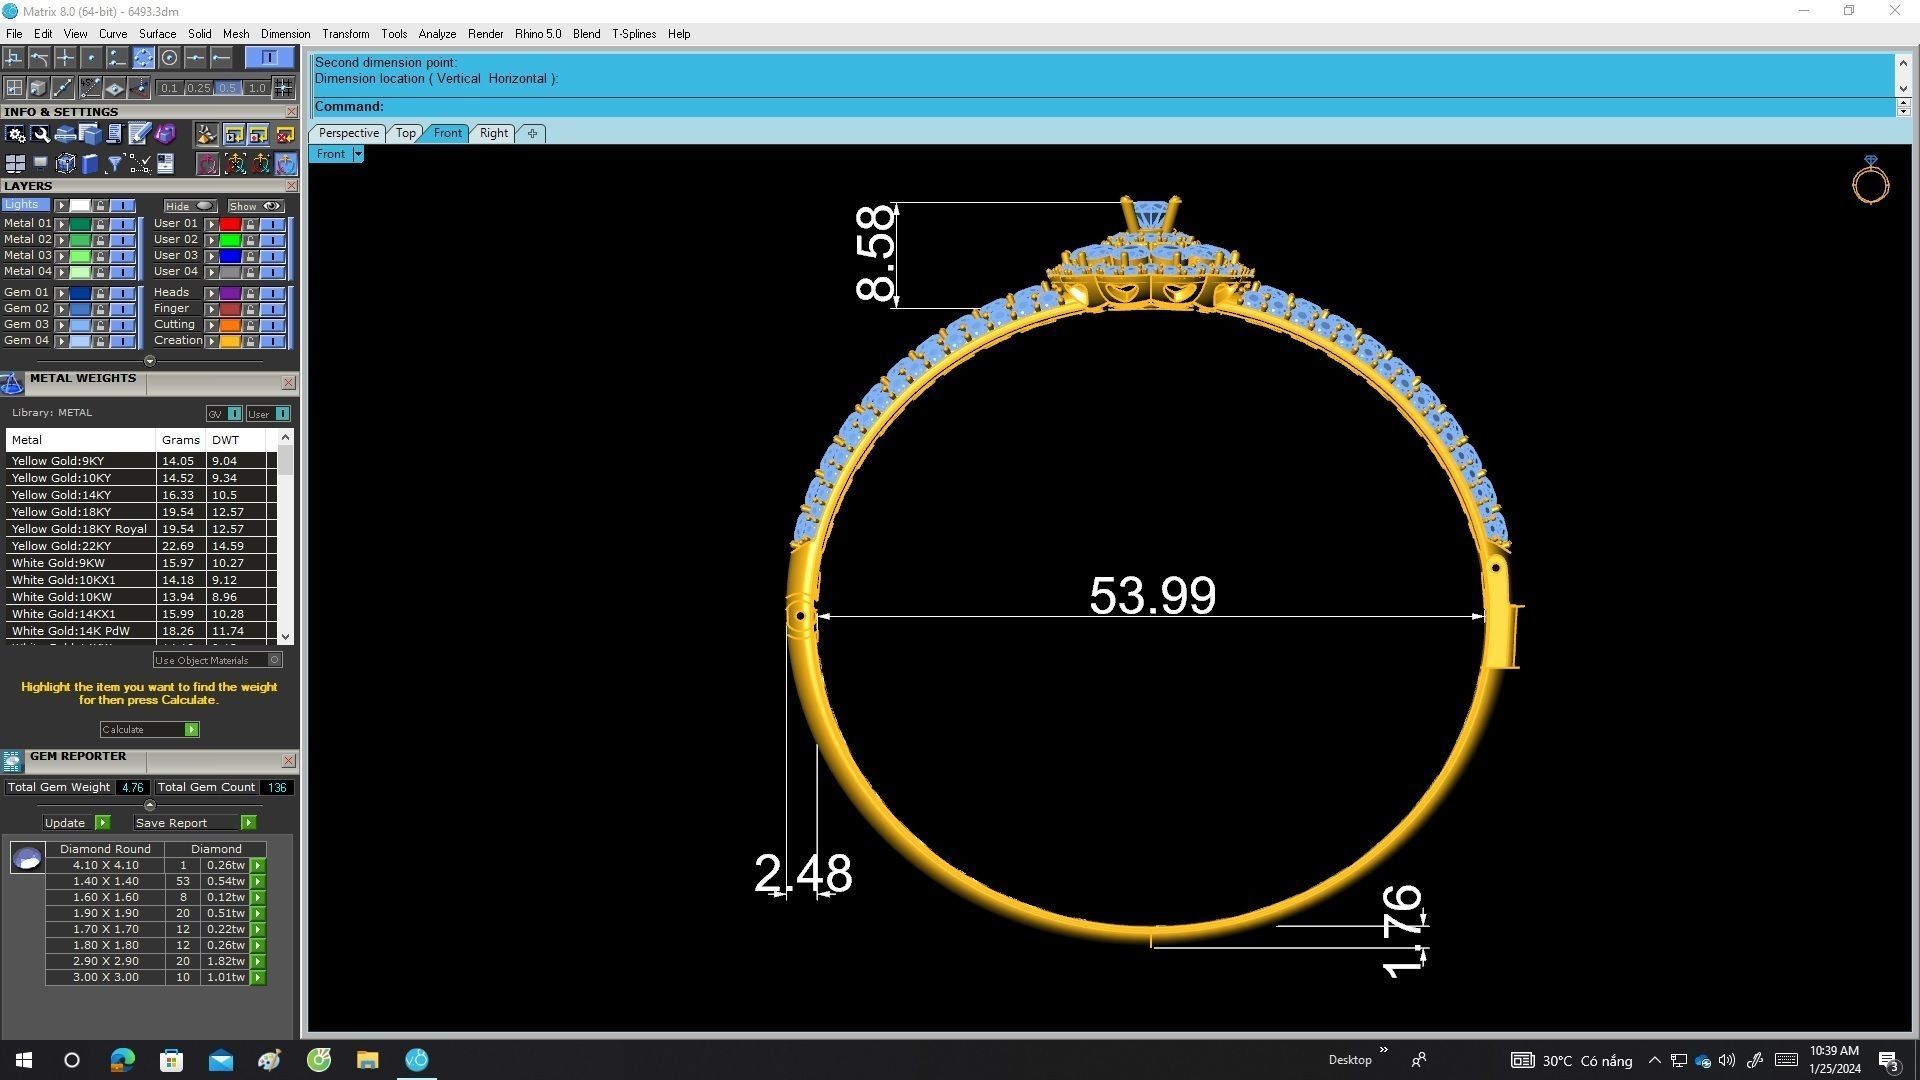Click the Creation layer orange color swatch

click(230, 341)
